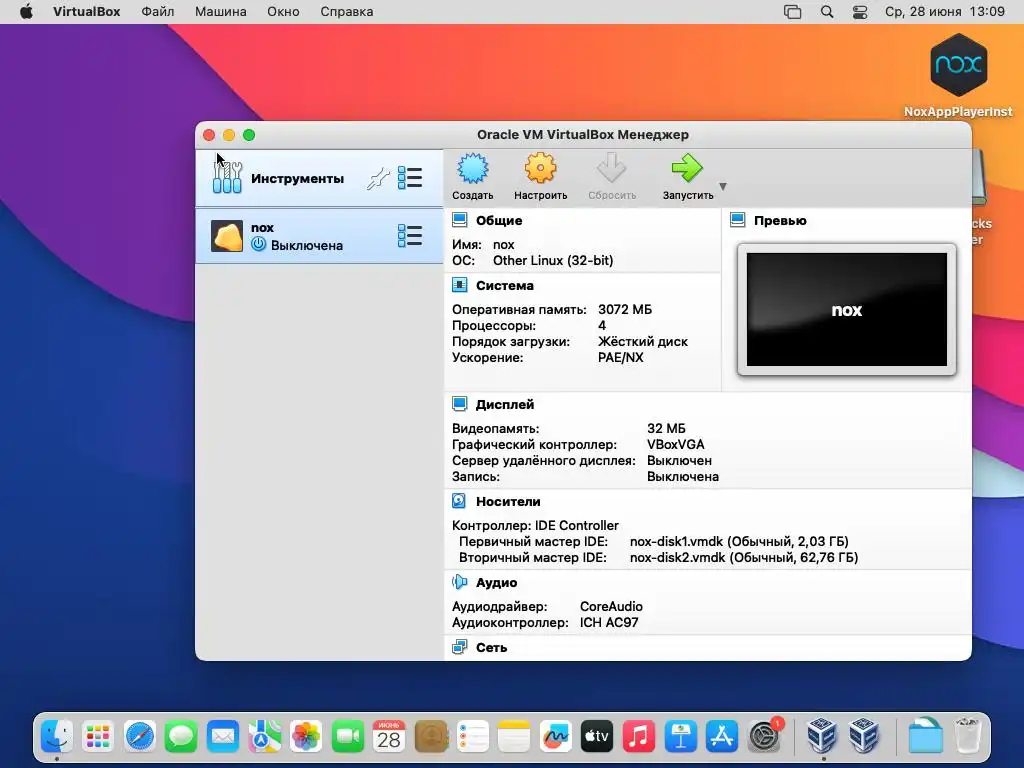The width and height of the screenshot is (1024, 768).
Task: Open Control Center in menu bar
Action: (860, 12)
